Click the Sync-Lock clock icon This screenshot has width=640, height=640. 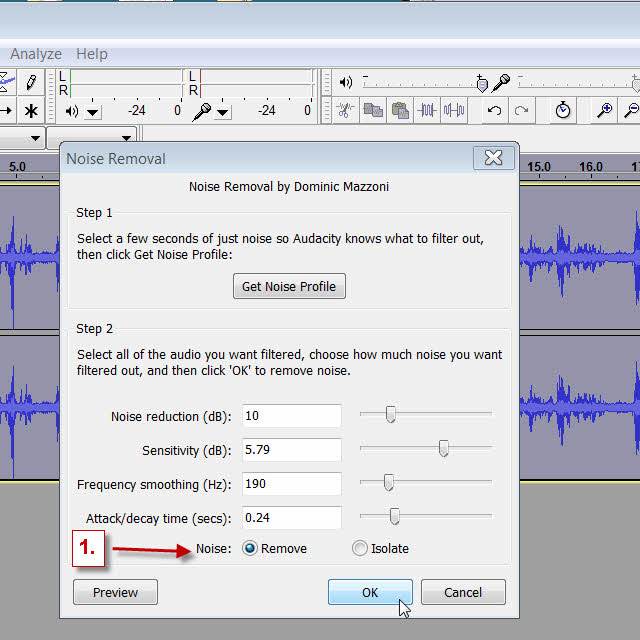click(x=563, y=110)
